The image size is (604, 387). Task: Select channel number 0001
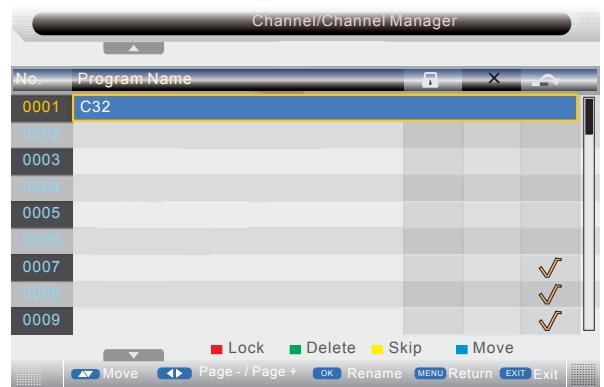click(42, 107)
